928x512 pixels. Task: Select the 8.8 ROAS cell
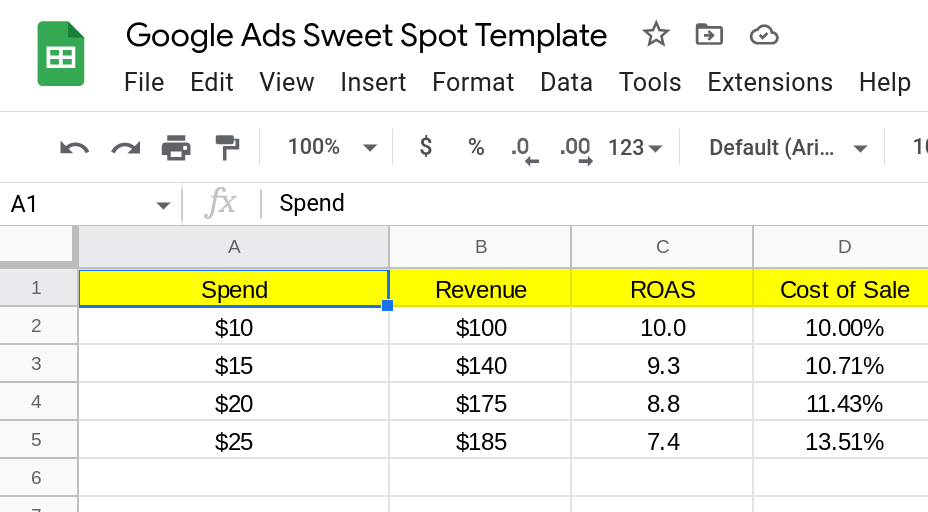coord(662,402)
